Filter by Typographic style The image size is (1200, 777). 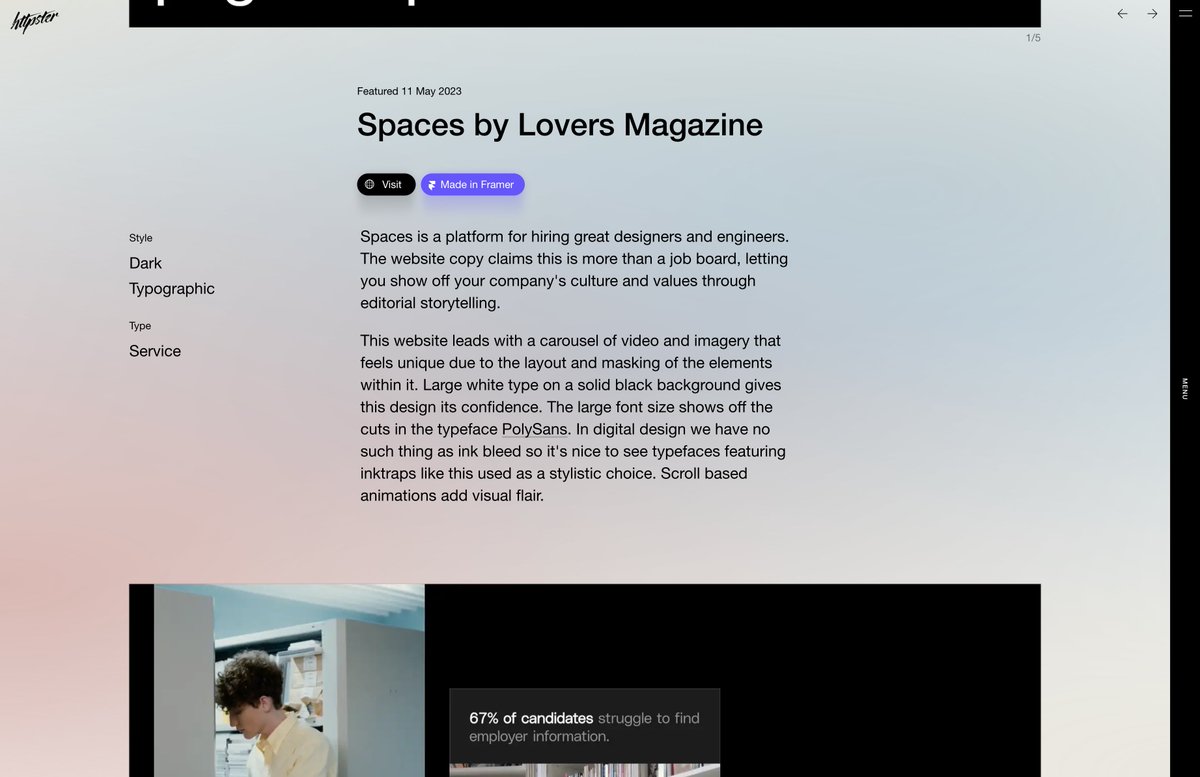pyautogui.click(x=172, y=289)
